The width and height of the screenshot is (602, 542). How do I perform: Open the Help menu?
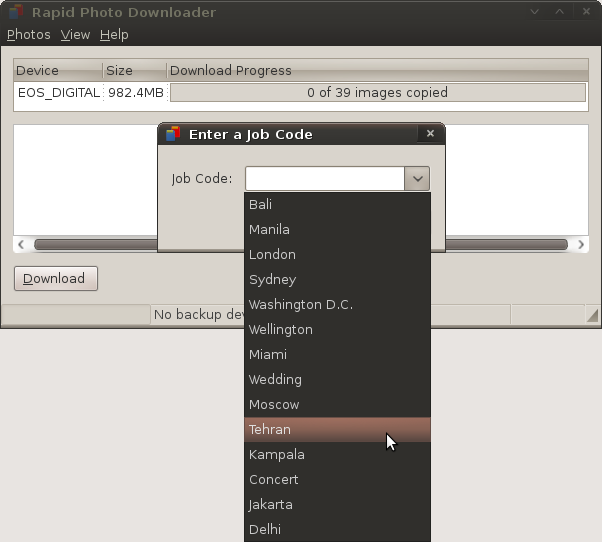(114, 34)
